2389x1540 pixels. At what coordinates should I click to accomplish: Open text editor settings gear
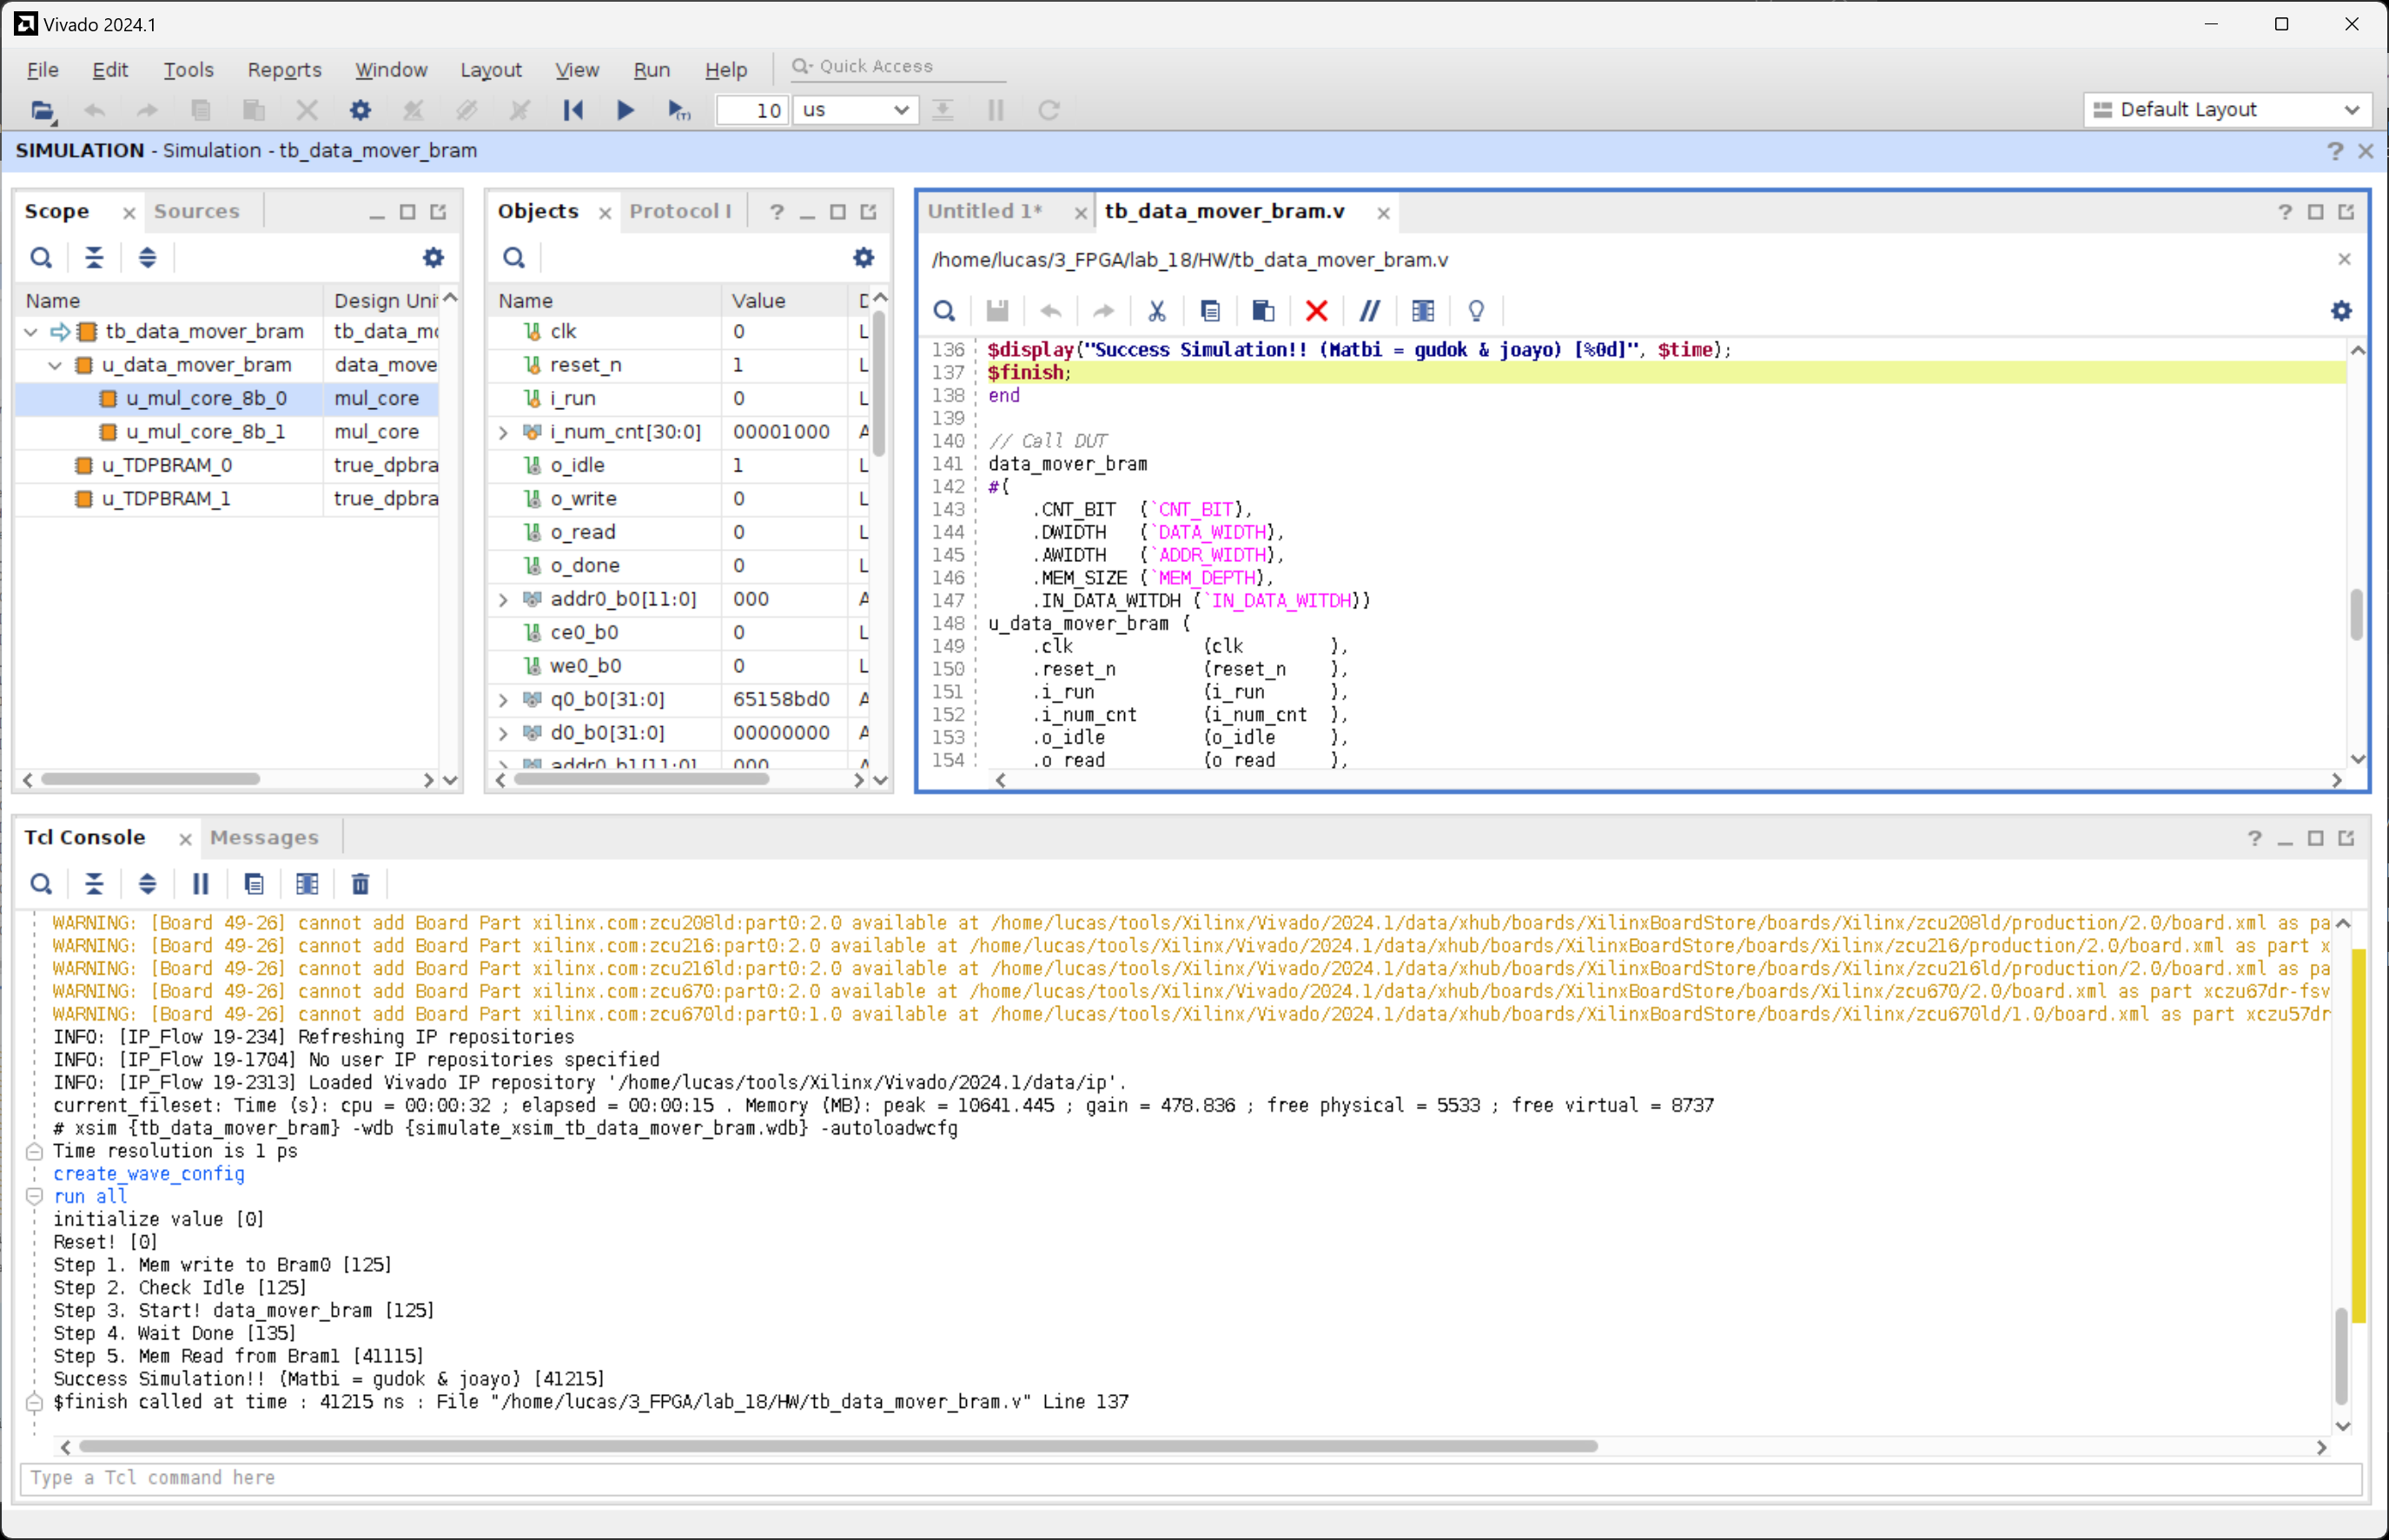coord(2342,311)
